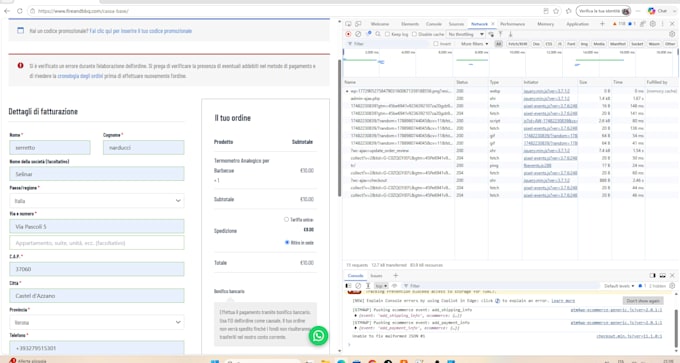Expand the add_shipping_info event object
The height and width of the screenshot is (363, 680).
click(356, 315)
